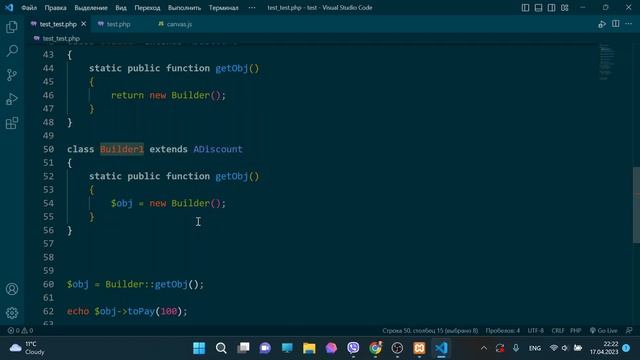Toggle the secondary side bar layout icon
This screenshot has height=360, width=640.
pos(551,8)
